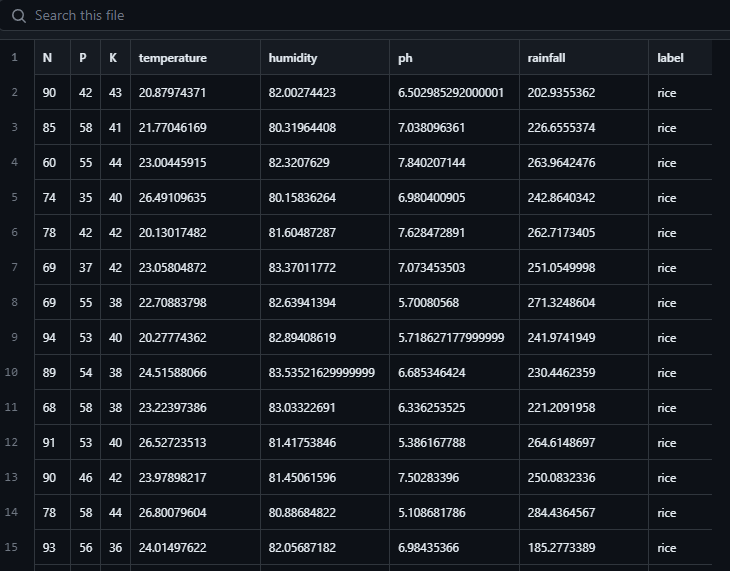Select rainfall cell 250.0832336
Viewport: 730px width, 571px height.
coord(584,477)
